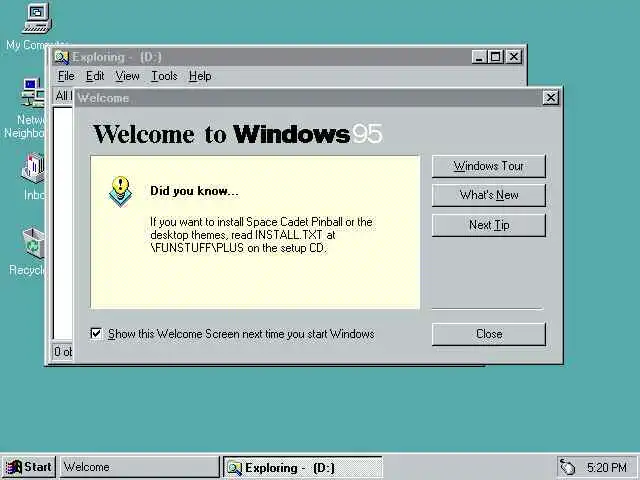Image resolution: width=640 pixels, height=480 pixels.
Task: Click the Space Cadet Pinball tip text
Action: click(261, 235)
